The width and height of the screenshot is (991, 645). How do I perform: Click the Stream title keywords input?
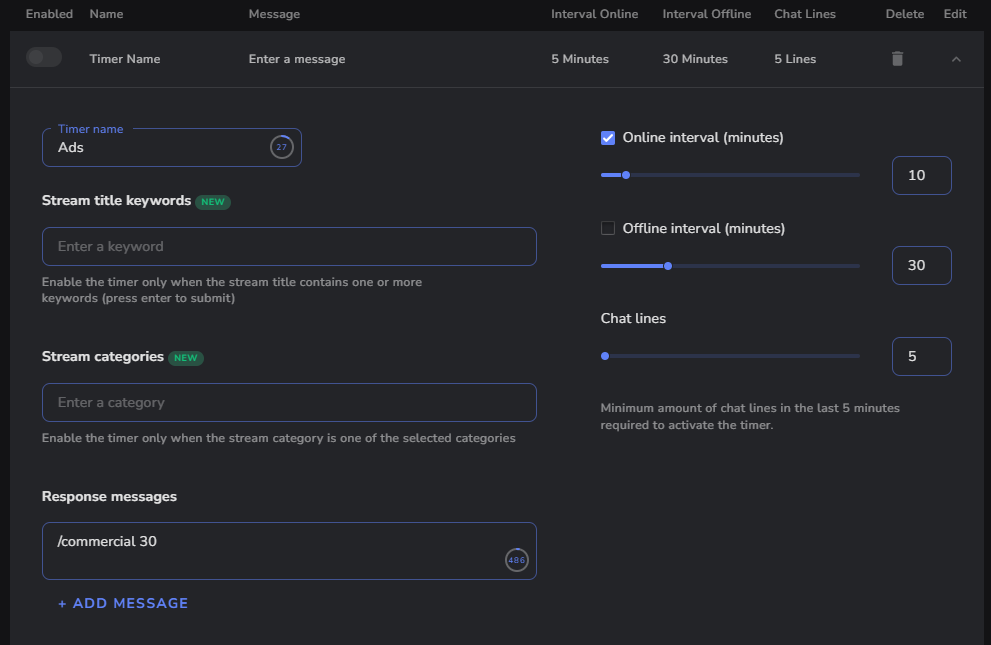tap(289, 246)
